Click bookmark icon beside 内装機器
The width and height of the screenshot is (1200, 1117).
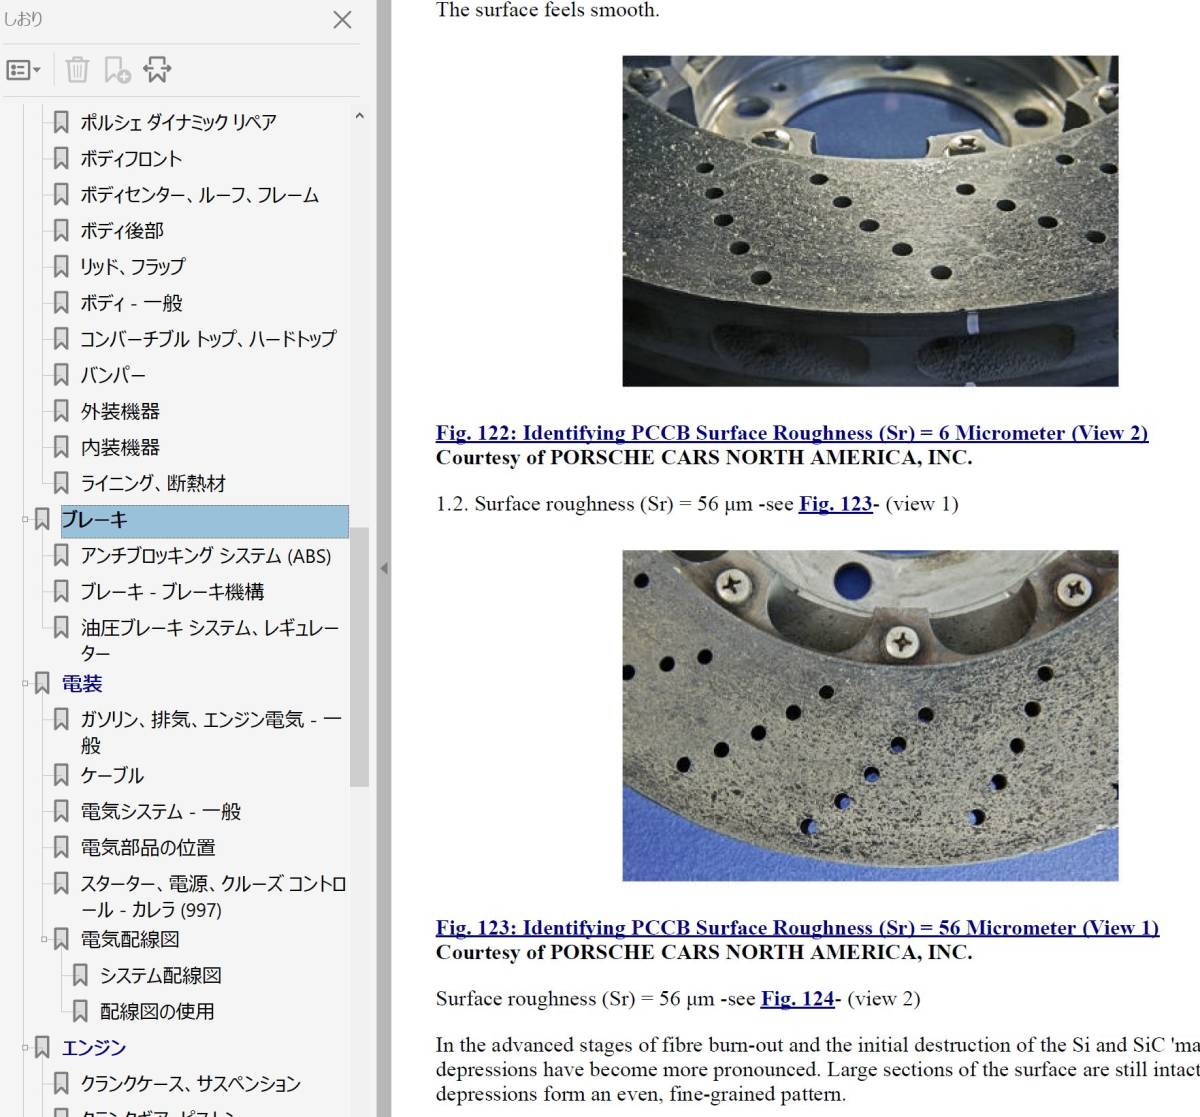tap(61, 447)
